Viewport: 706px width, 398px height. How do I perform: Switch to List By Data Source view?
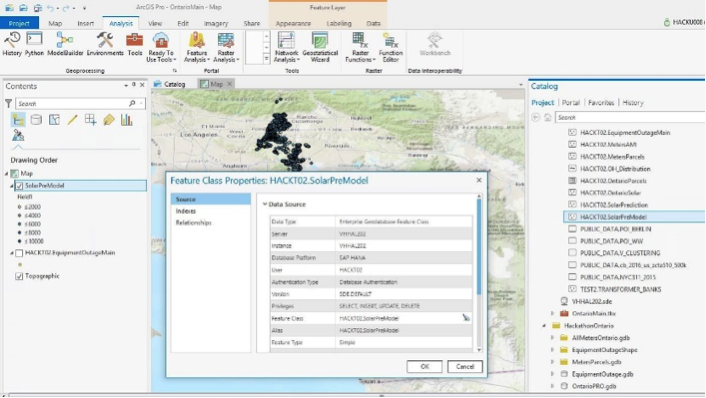36,120
